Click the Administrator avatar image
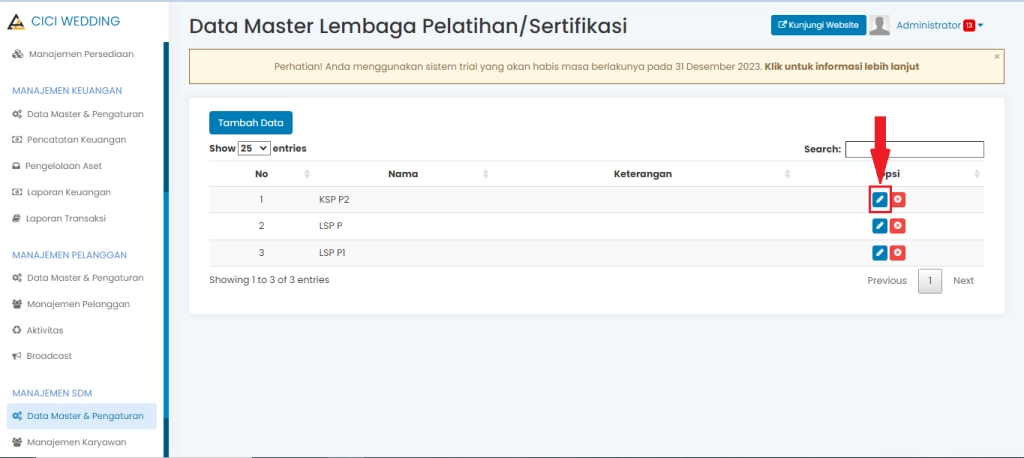The image size is (1024, 458). coord(880,25)
